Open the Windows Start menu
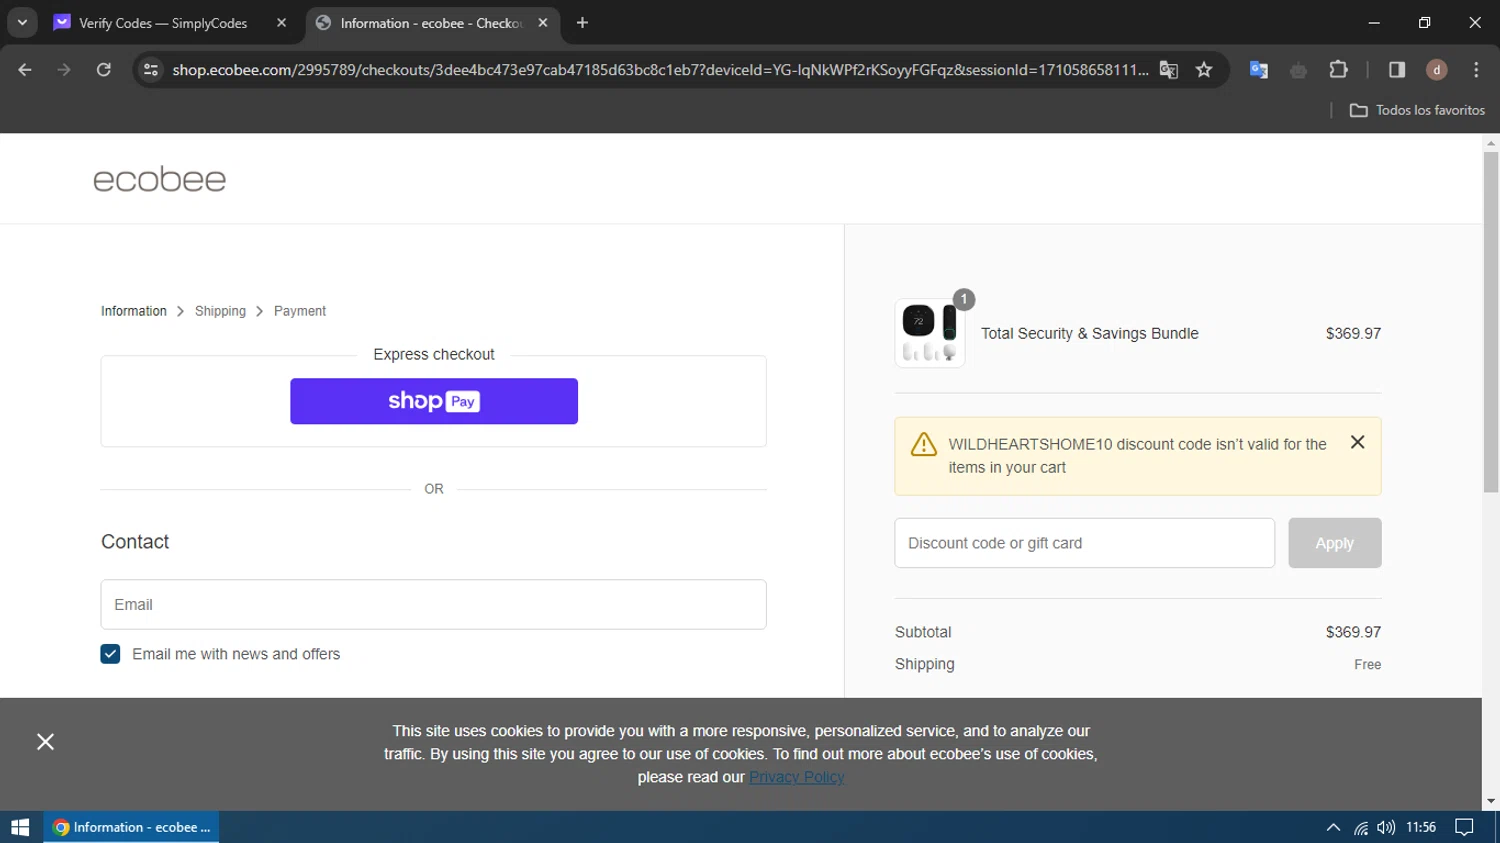 tap(20, 827)
